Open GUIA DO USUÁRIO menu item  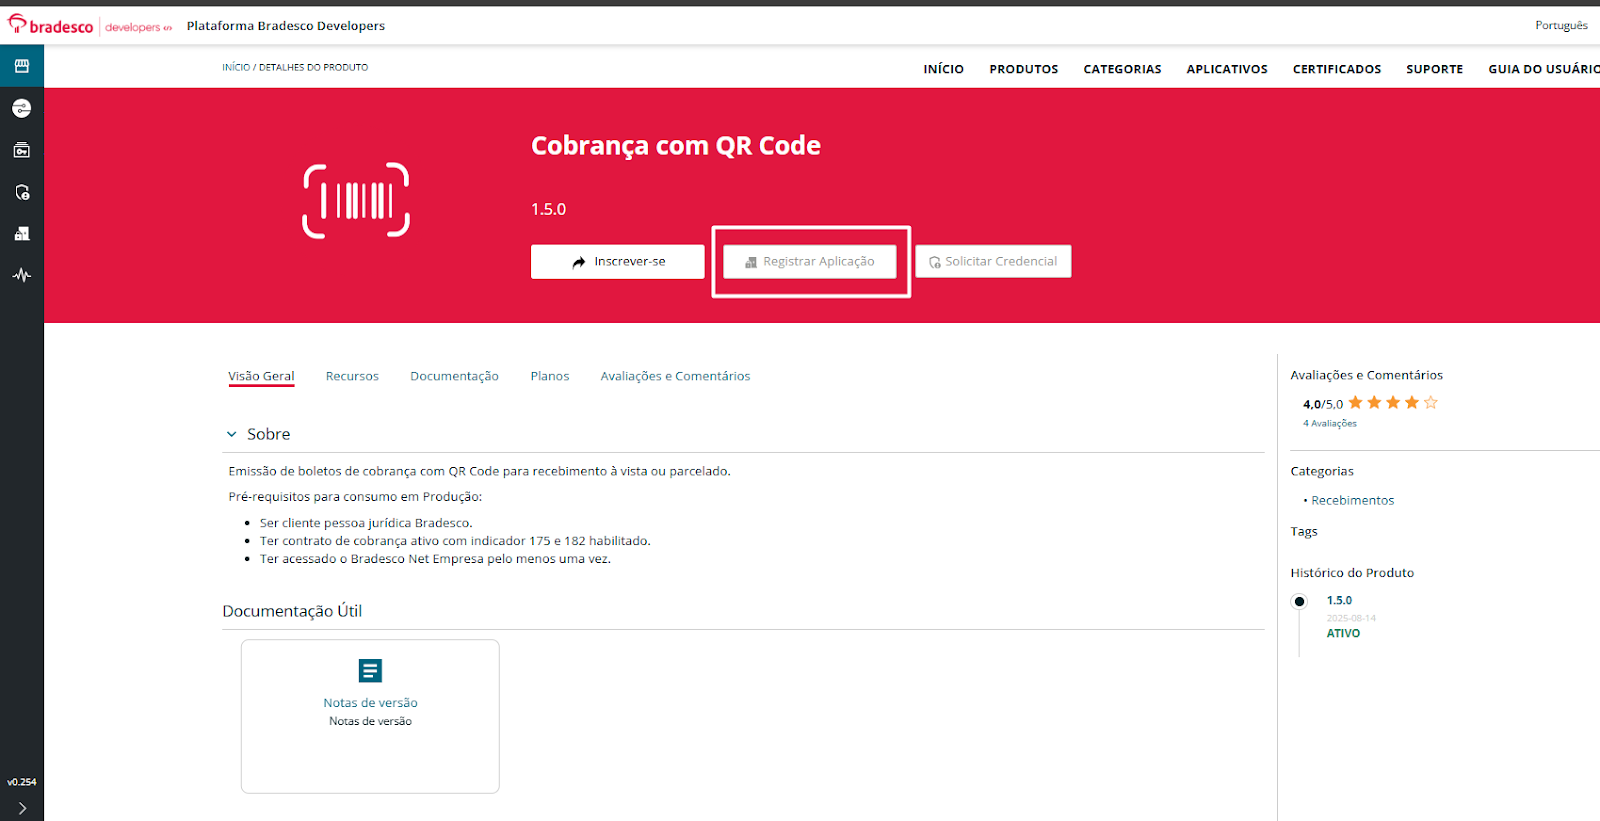1544,69
